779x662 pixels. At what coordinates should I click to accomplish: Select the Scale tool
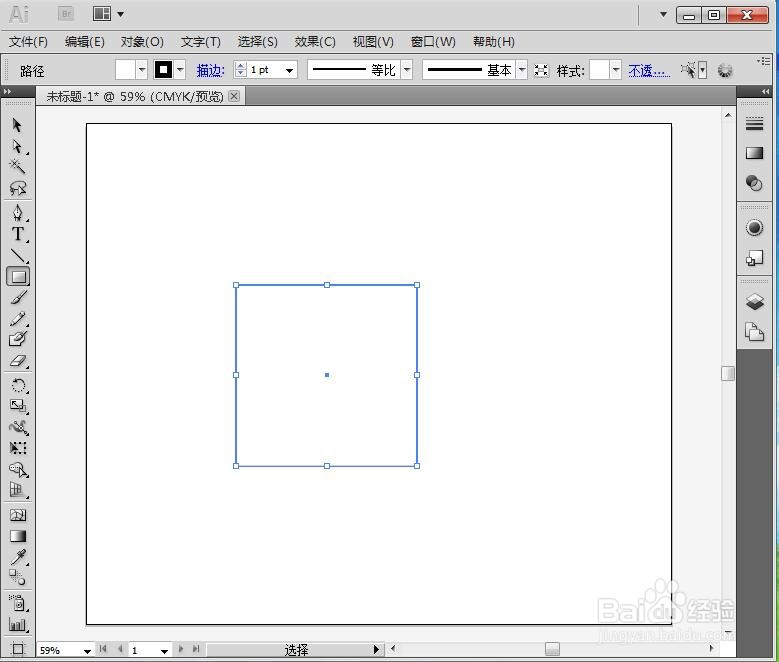17,406
